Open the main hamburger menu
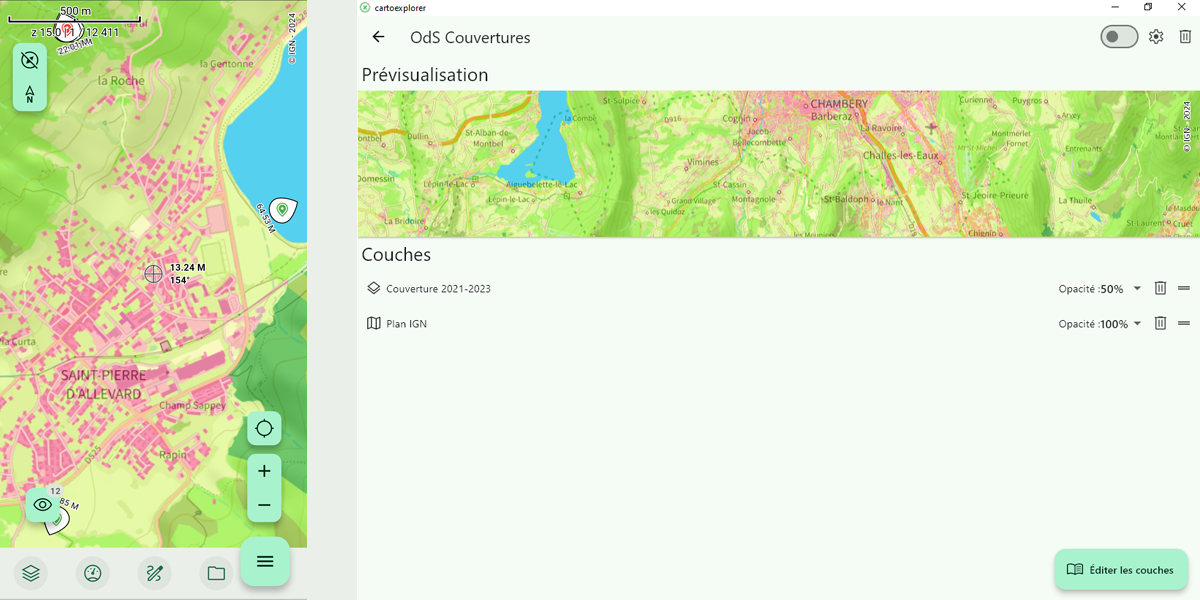The height and width of the screenshot is (600, 1200). pos(265,561)
